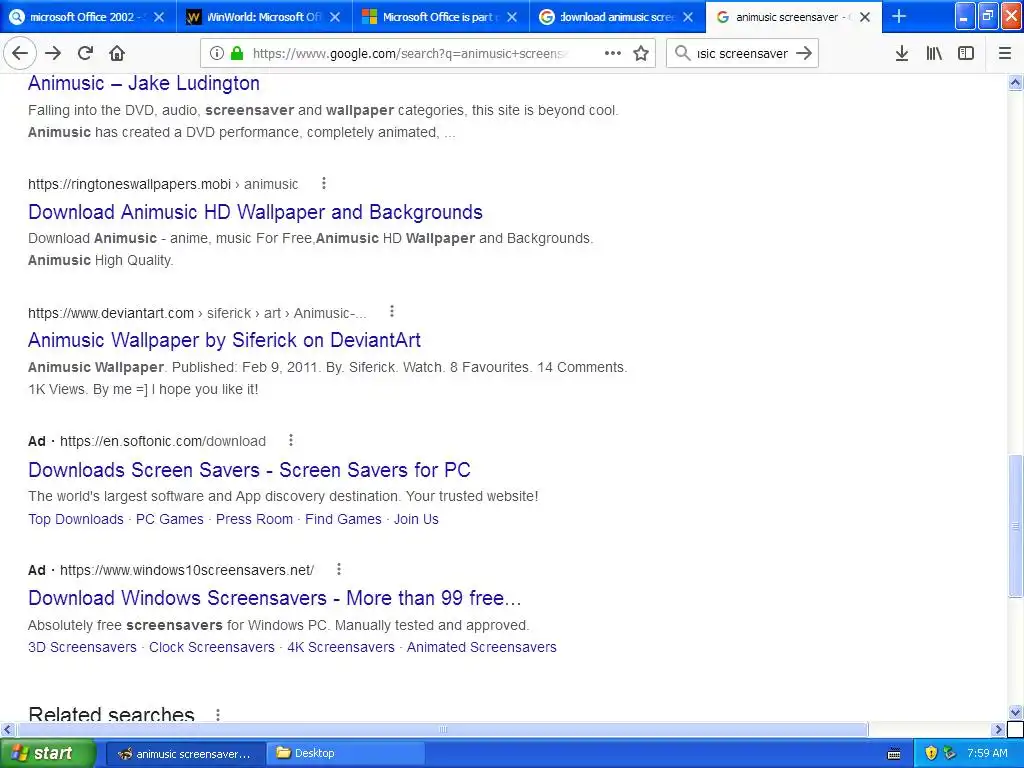Open the Firefox hamburger menu
Image resolution: width=1024 pixels, height=768 pixels.
1005,54
